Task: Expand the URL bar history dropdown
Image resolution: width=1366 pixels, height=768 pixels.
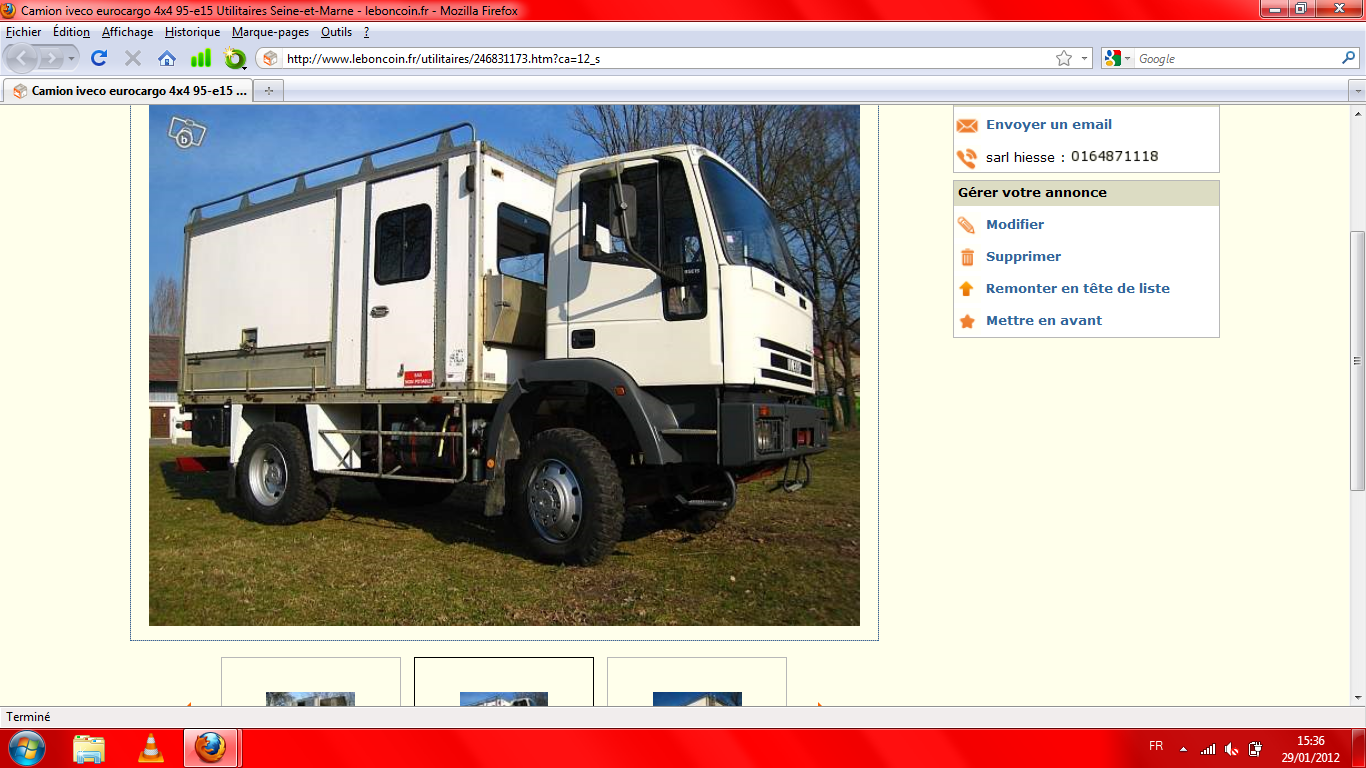Action: click(x=1085, y=59)
